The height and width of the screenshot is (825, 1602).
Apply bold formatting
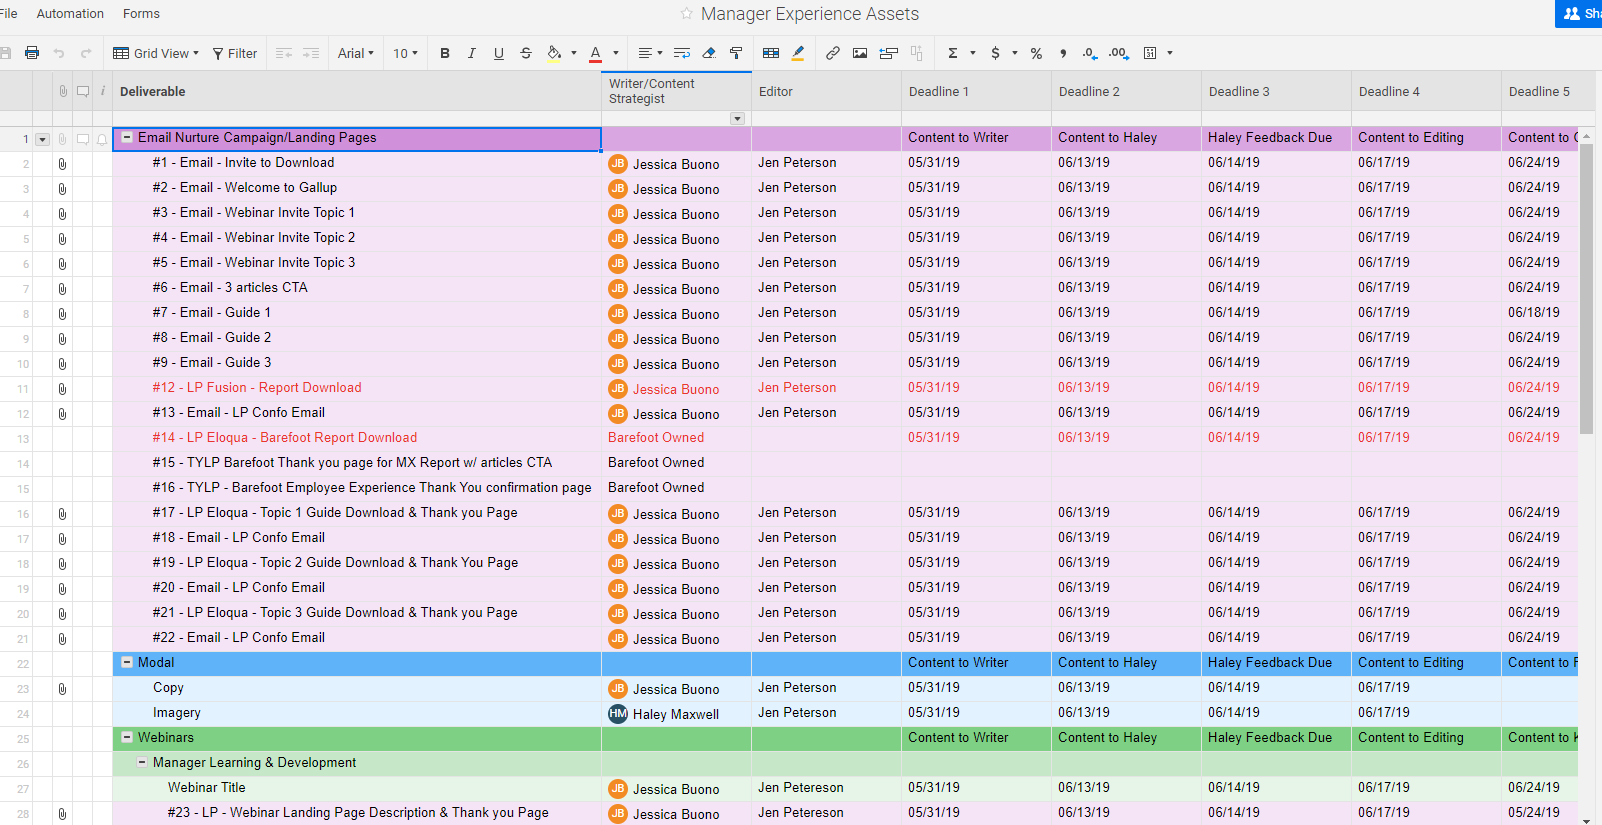445,53
